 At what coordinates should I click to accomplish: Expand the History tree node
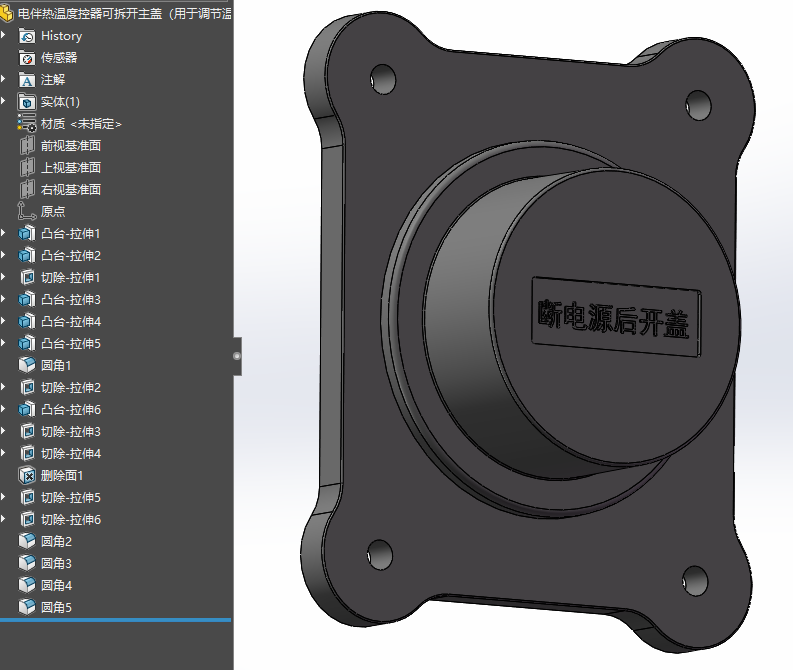click(4, 35)
